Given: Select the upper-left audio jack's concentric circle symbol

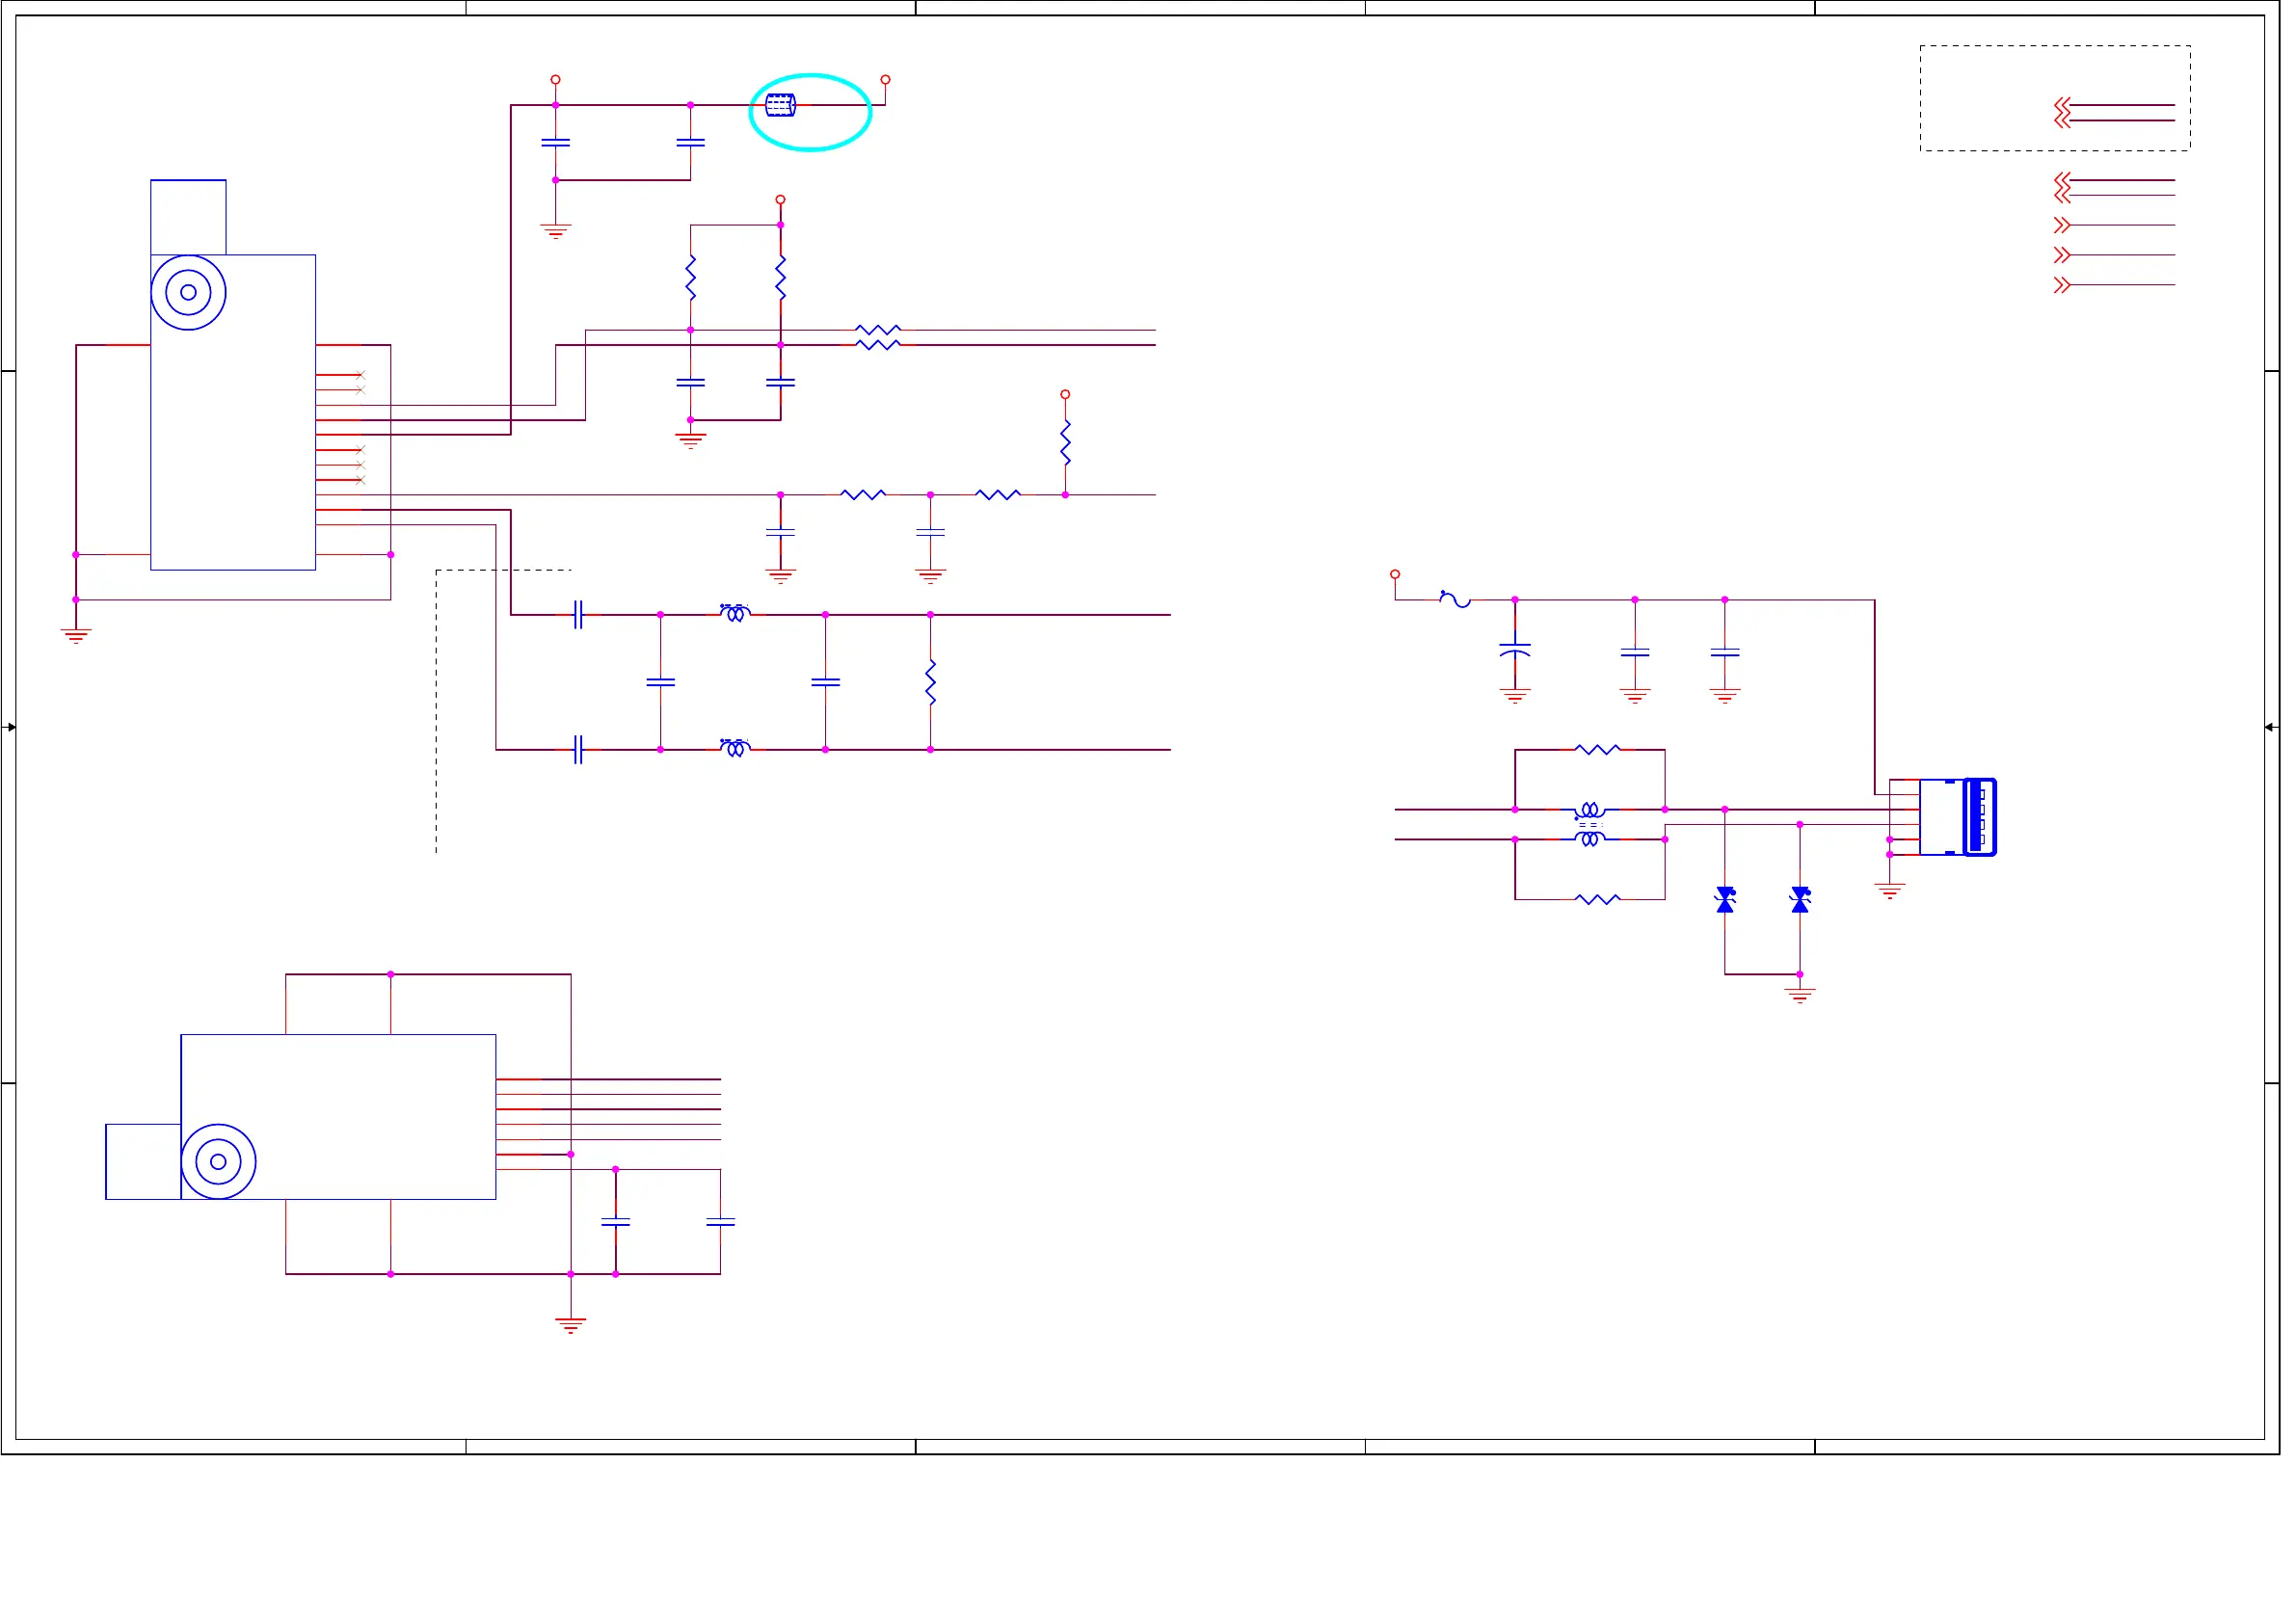Looking at the screenshot, I should point(188,292).
